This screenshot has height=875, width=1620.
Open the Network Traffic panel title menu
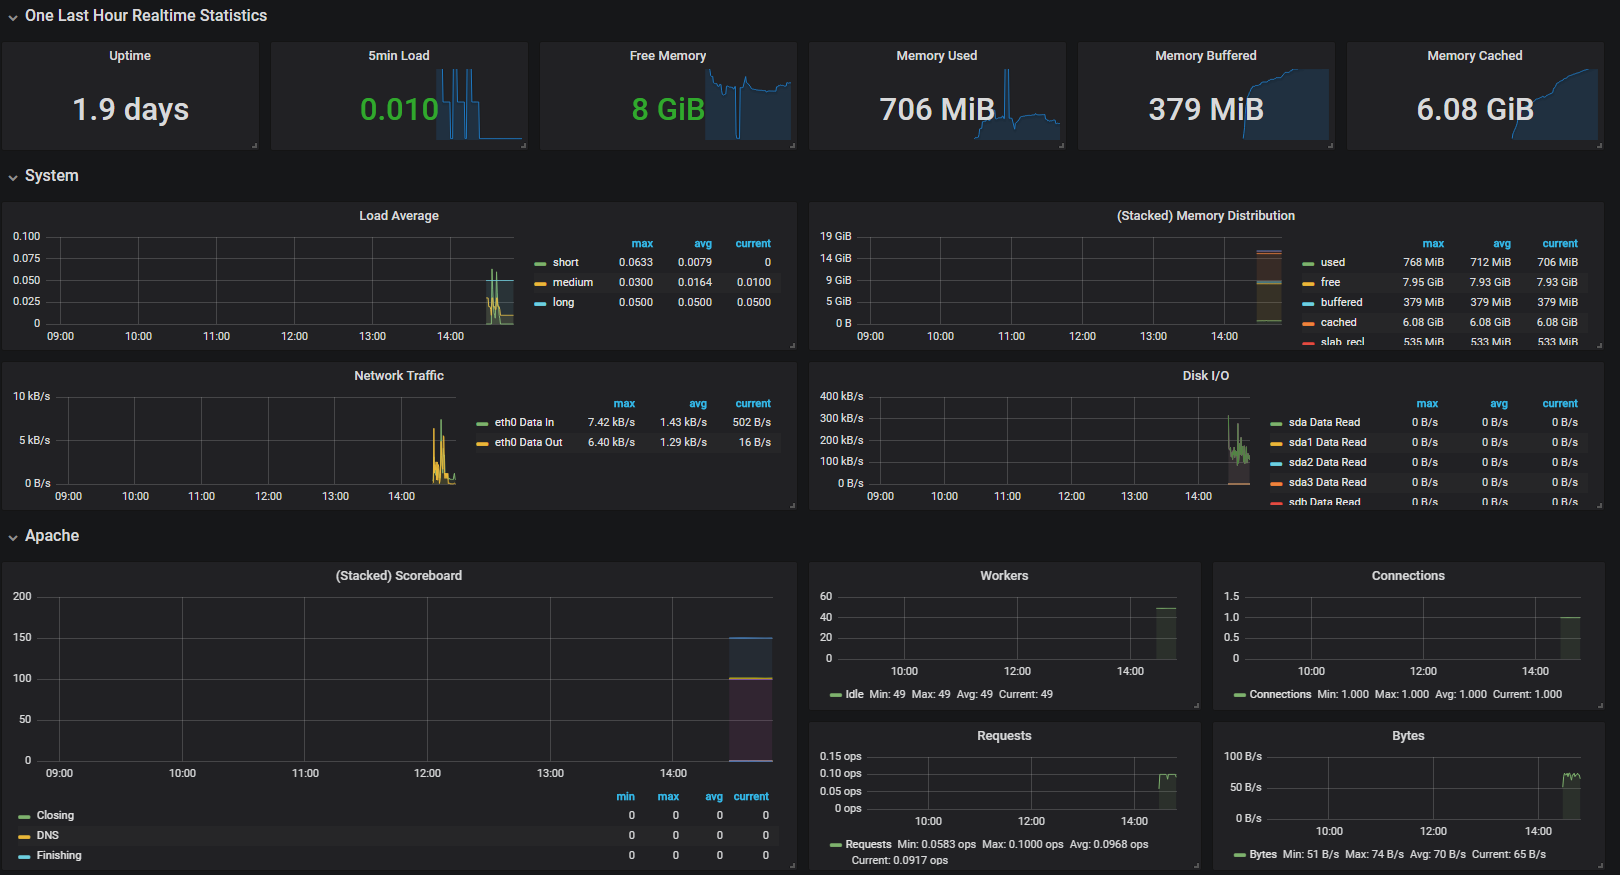click(399, 376)
